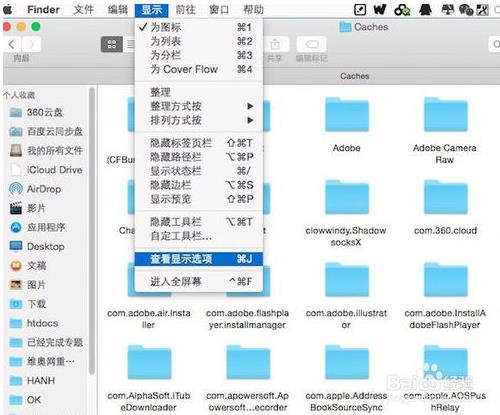
Task: Select com.adobe.illustrator folder
Action: (x=347, y=280)
